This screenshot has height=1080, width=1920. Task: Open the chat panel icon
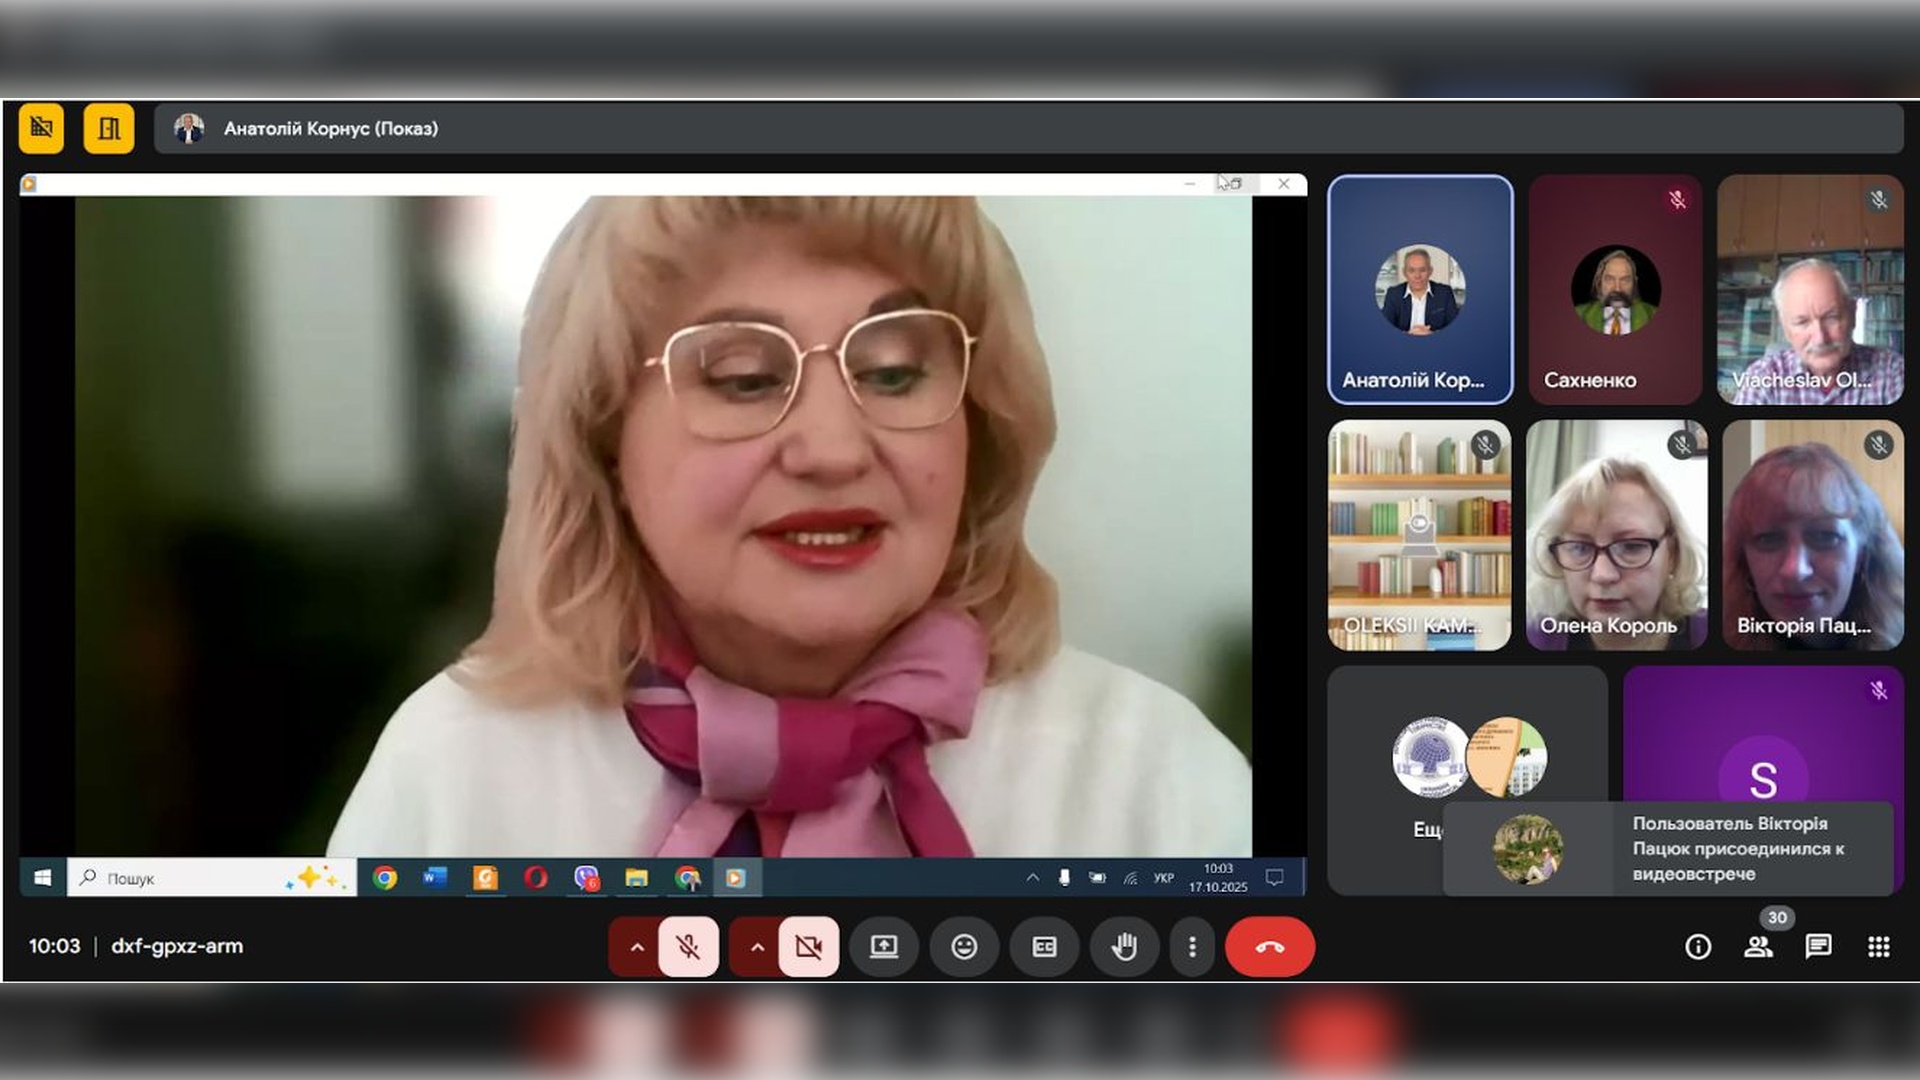1818,946
